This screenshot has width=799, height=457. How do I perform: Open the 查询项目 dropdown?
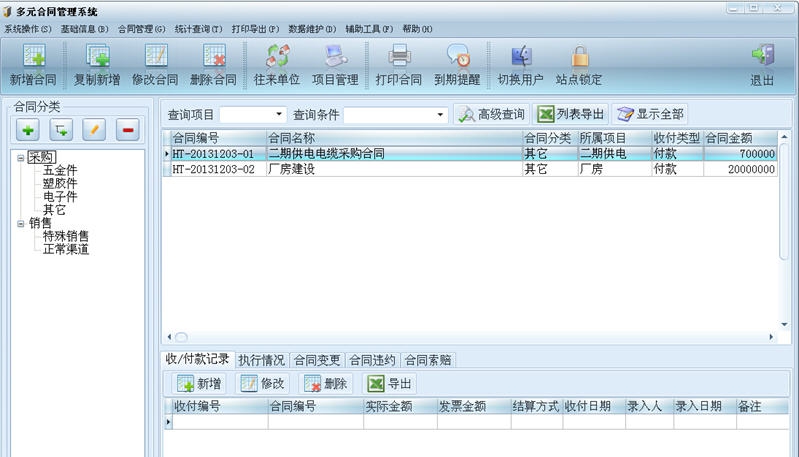coord(279,114)
